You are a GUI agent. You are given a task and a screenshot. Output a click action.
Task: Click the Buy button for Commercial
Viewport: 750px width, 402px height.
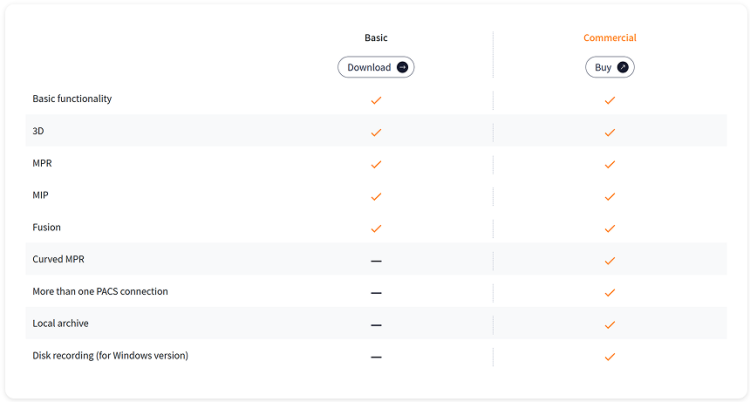(610, 67)
